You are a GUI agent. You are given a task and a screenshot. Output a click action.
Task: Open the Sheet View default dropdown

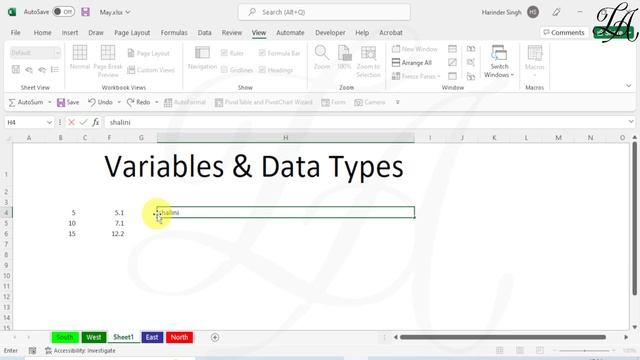35,53
